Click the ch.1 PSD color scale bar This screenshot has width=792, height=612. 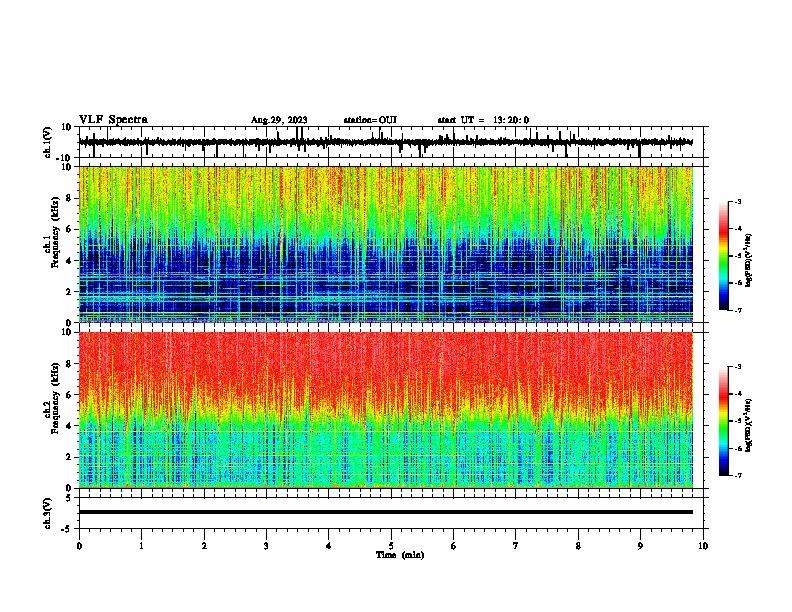click(723, 256)
